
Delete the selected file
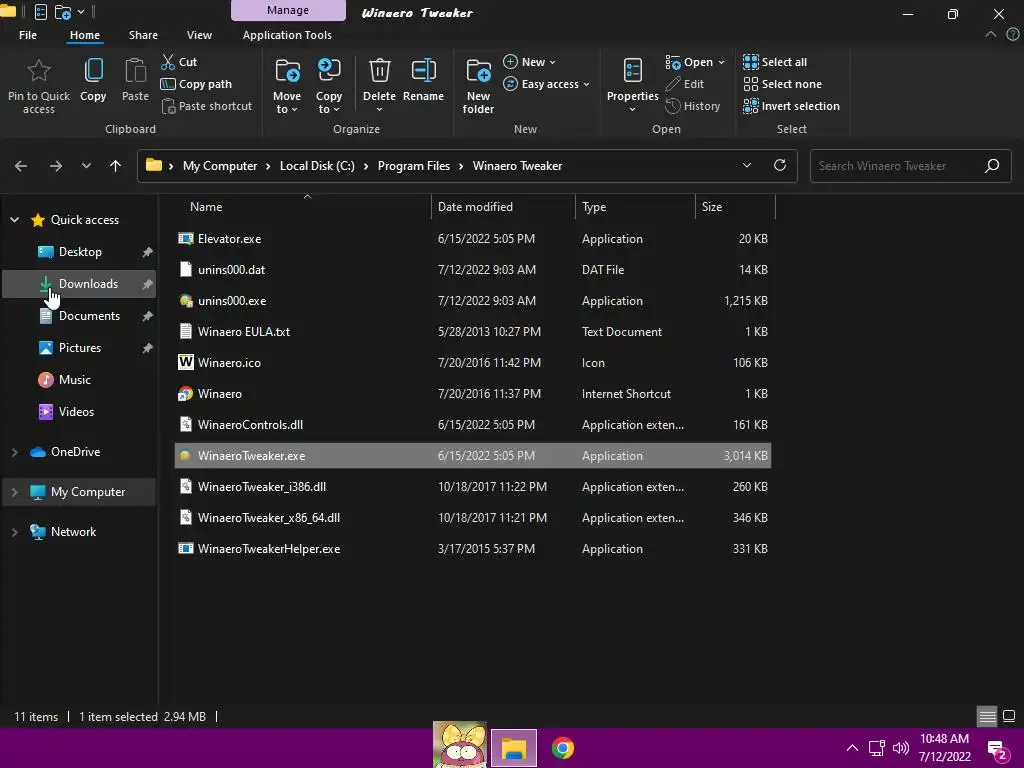tap(379, 82)
